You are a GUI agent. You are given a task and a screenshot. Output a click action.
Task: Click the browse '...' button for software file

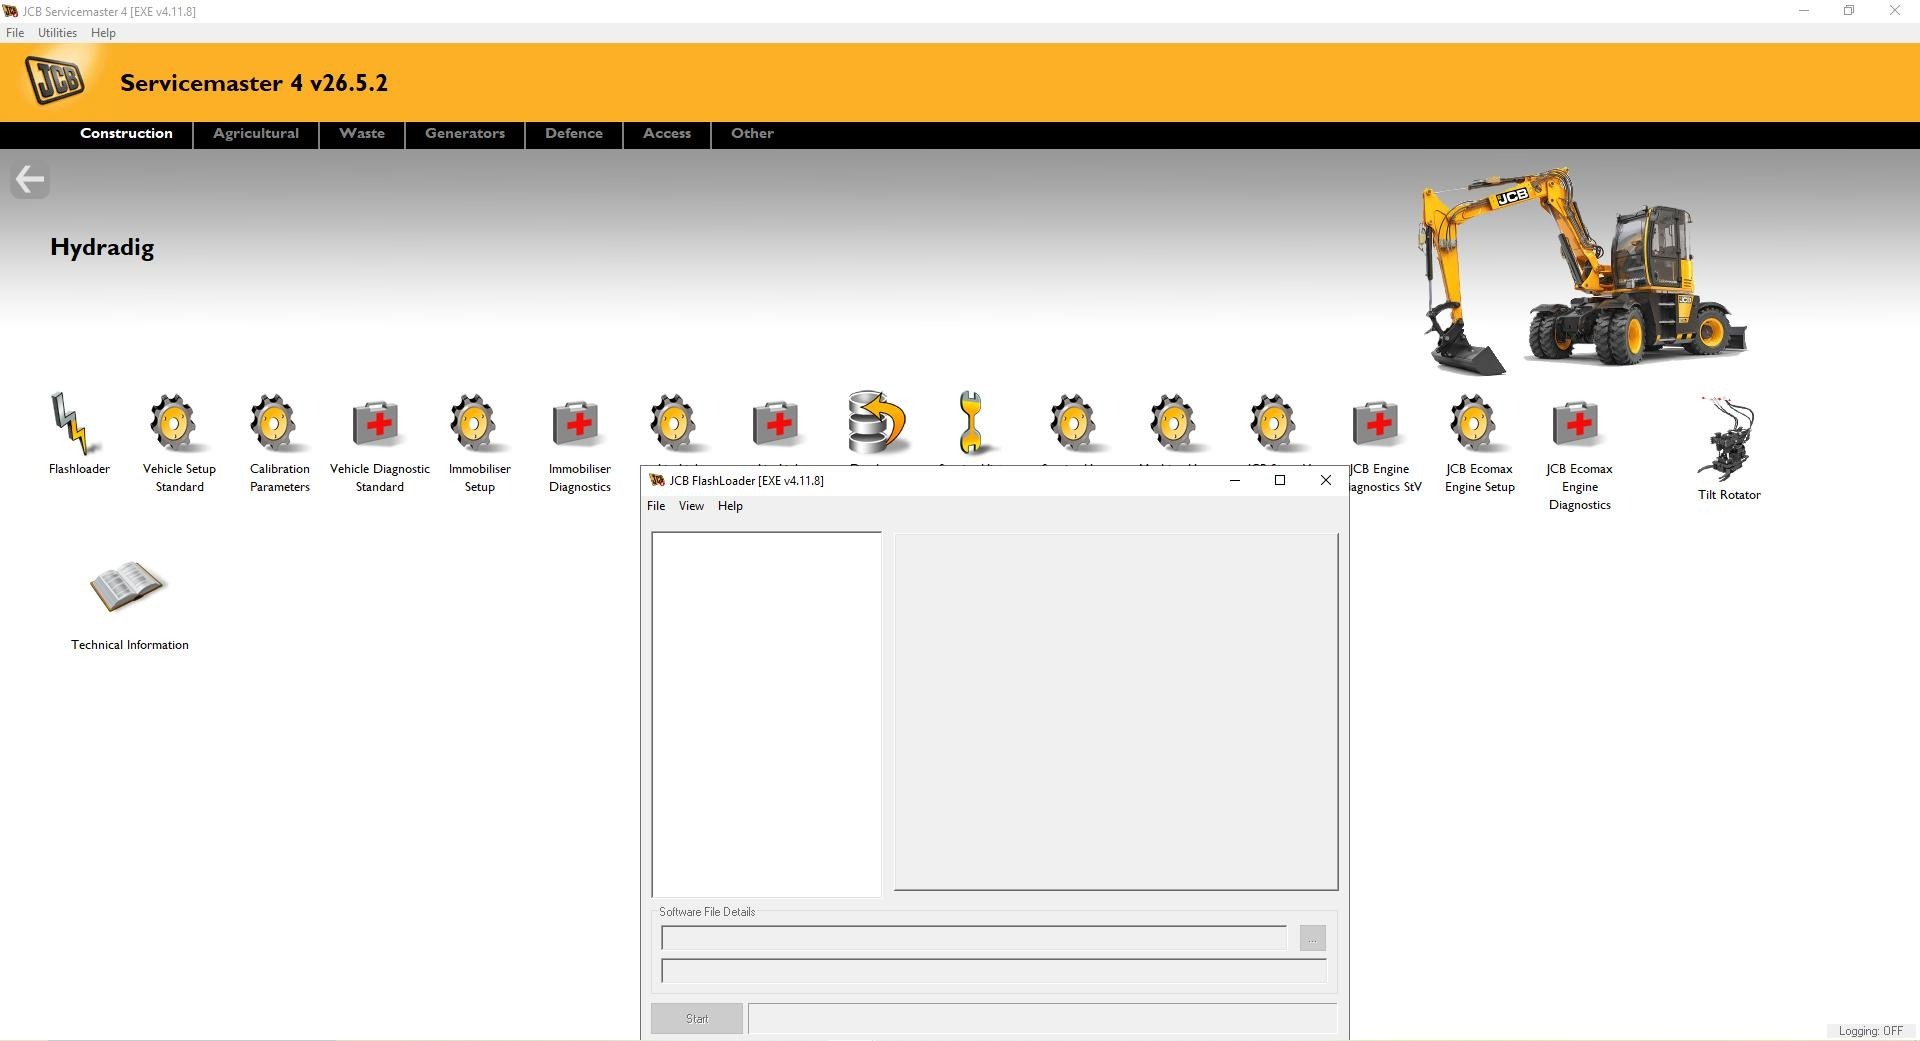tap(1312, 938)
